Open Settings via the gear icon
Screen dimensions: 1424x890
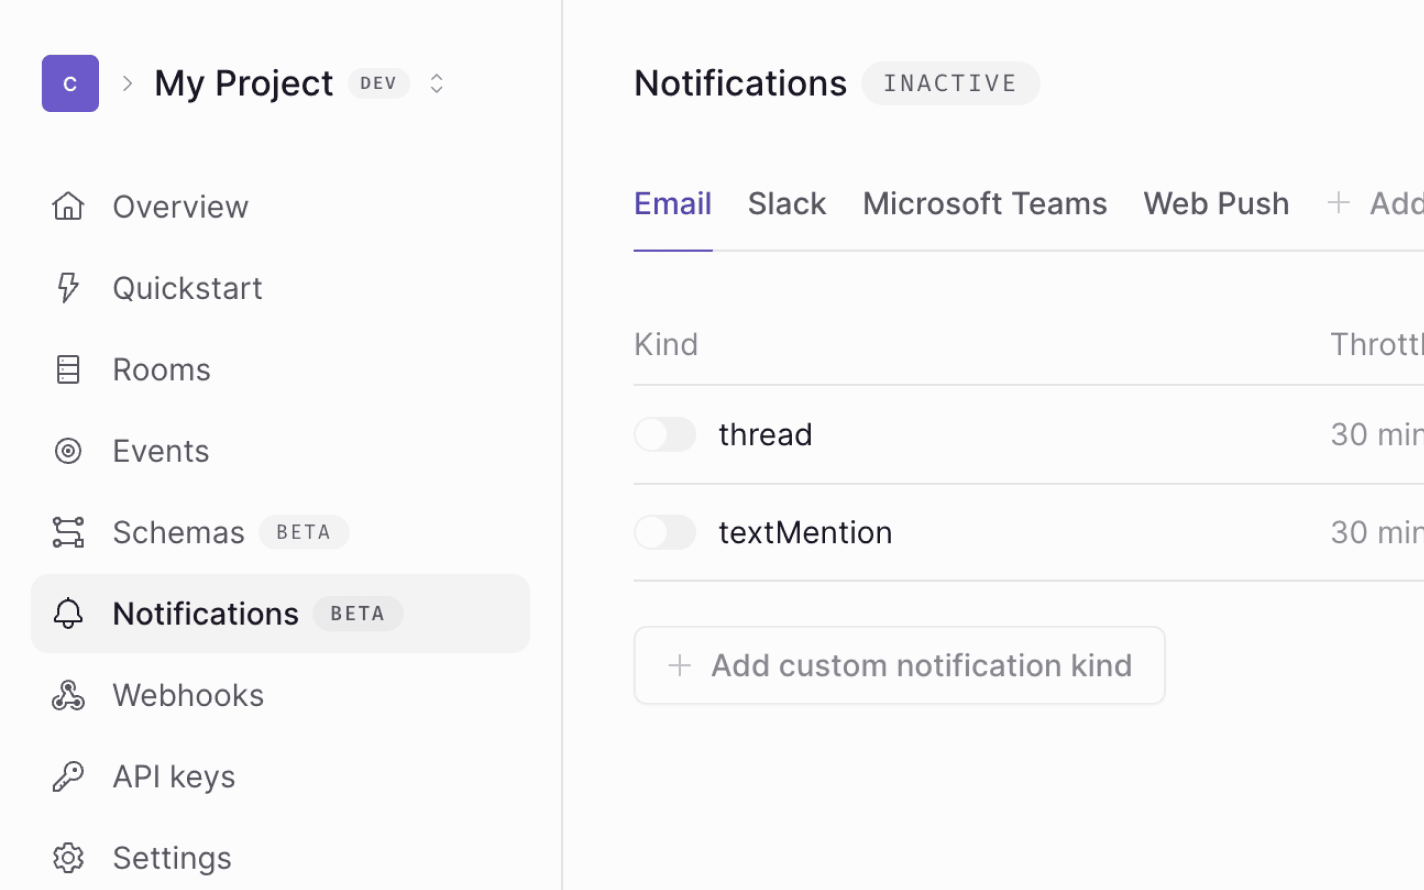[x=67, y=857]
